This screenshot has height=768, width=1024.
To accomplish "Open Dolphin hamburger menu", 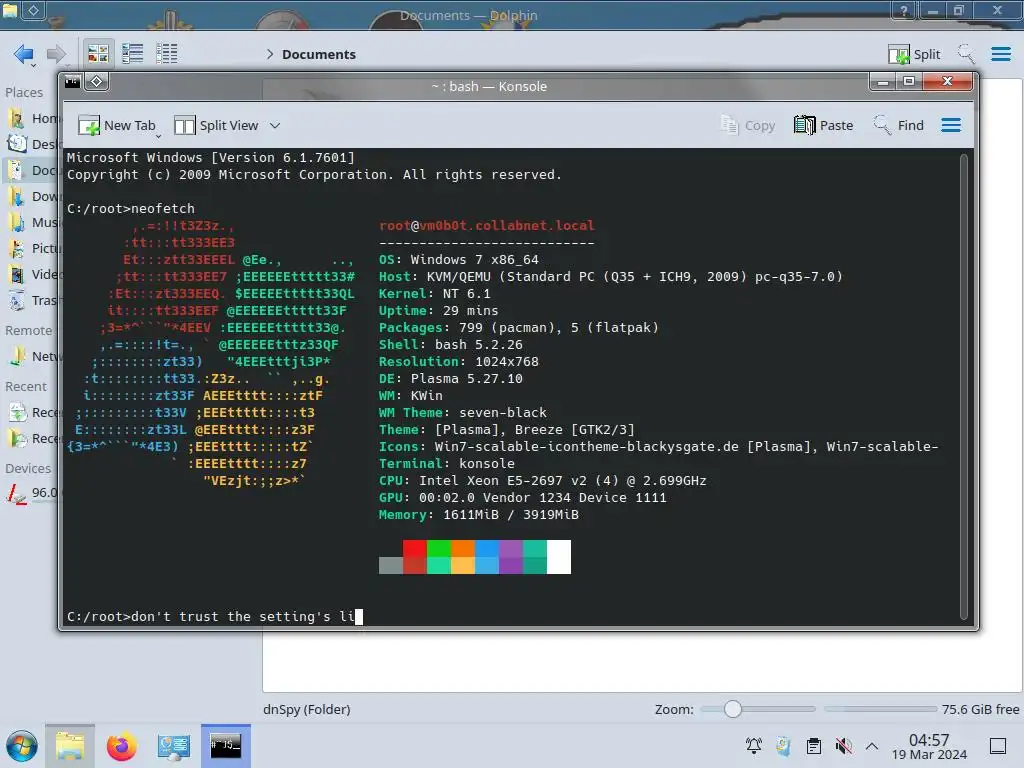I will point(1000,54).
